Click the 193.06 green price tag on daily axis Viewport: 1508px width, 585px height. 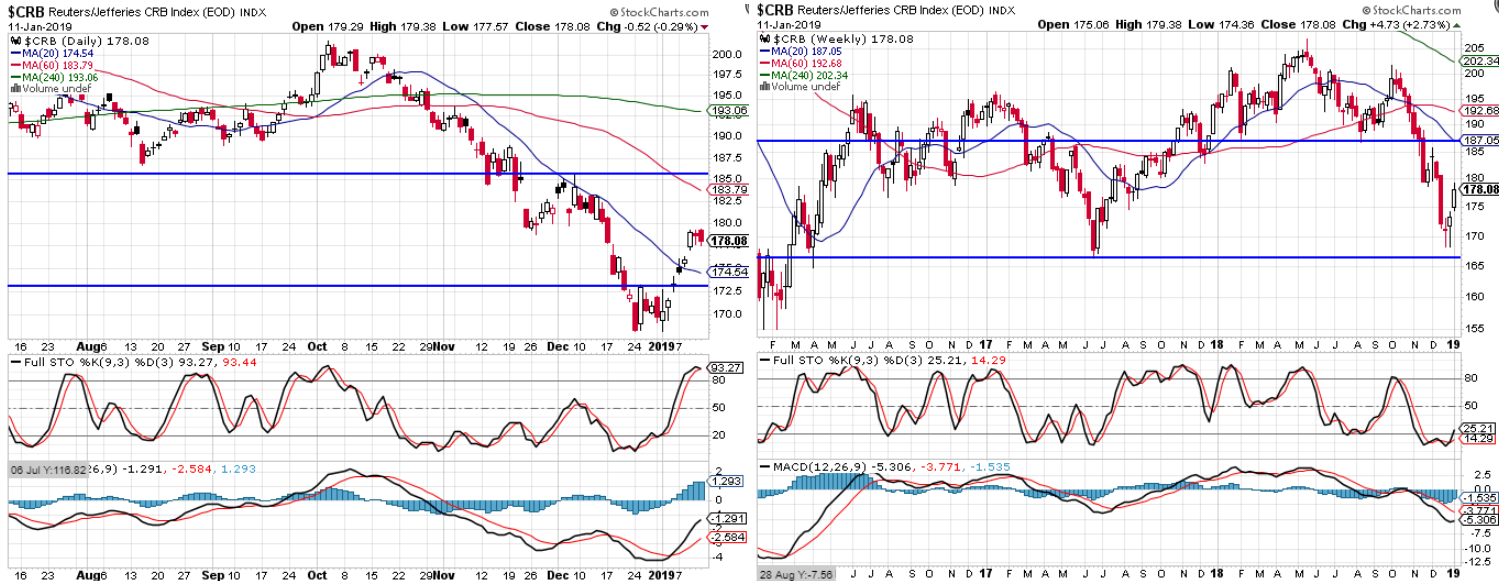click(729, 110)
